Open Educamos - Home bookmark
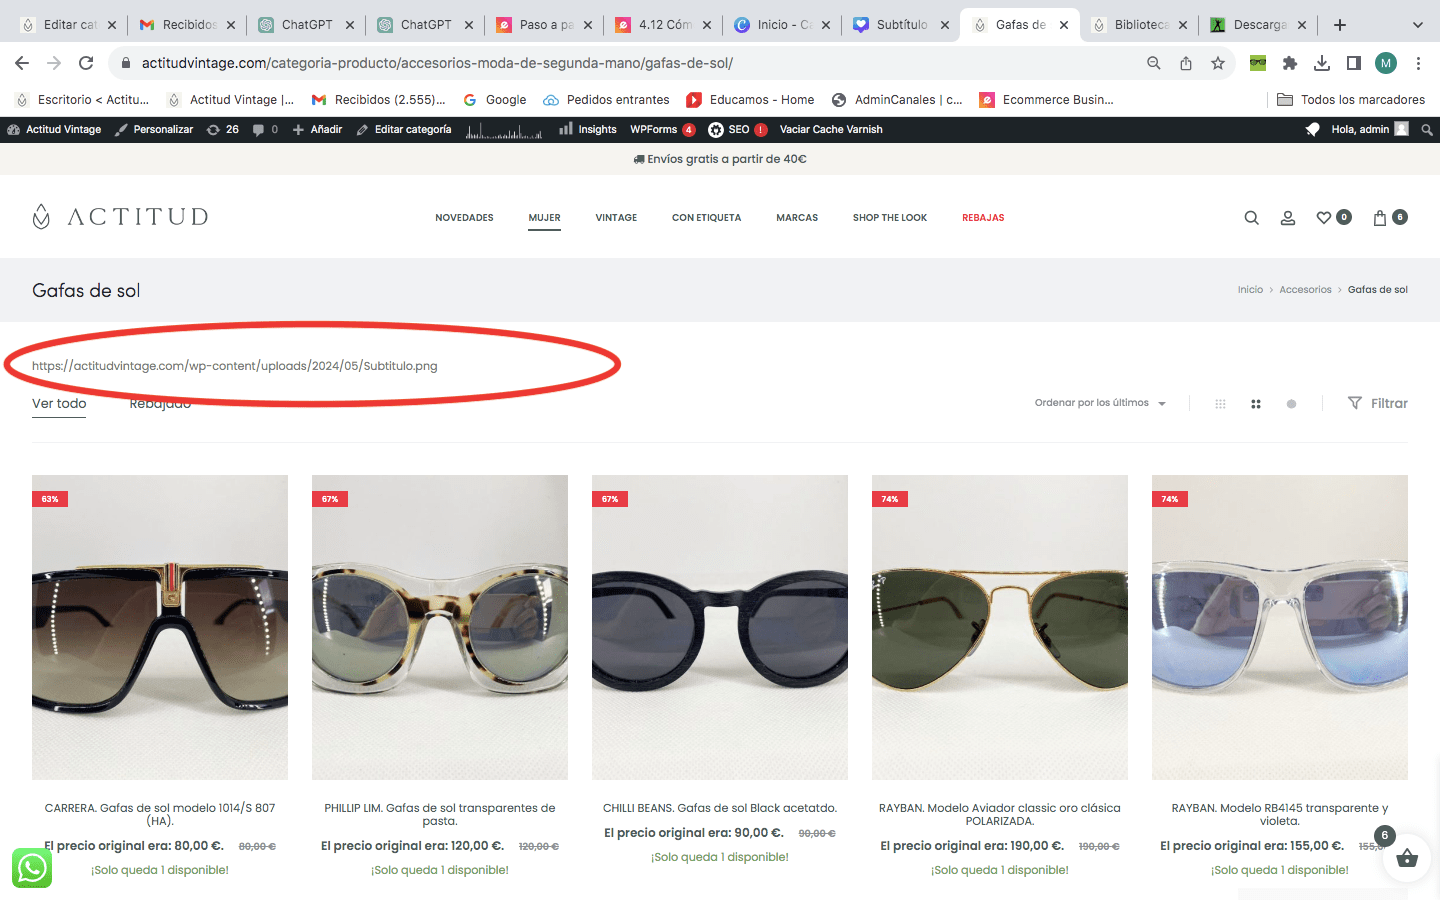 tap(750, 100)
